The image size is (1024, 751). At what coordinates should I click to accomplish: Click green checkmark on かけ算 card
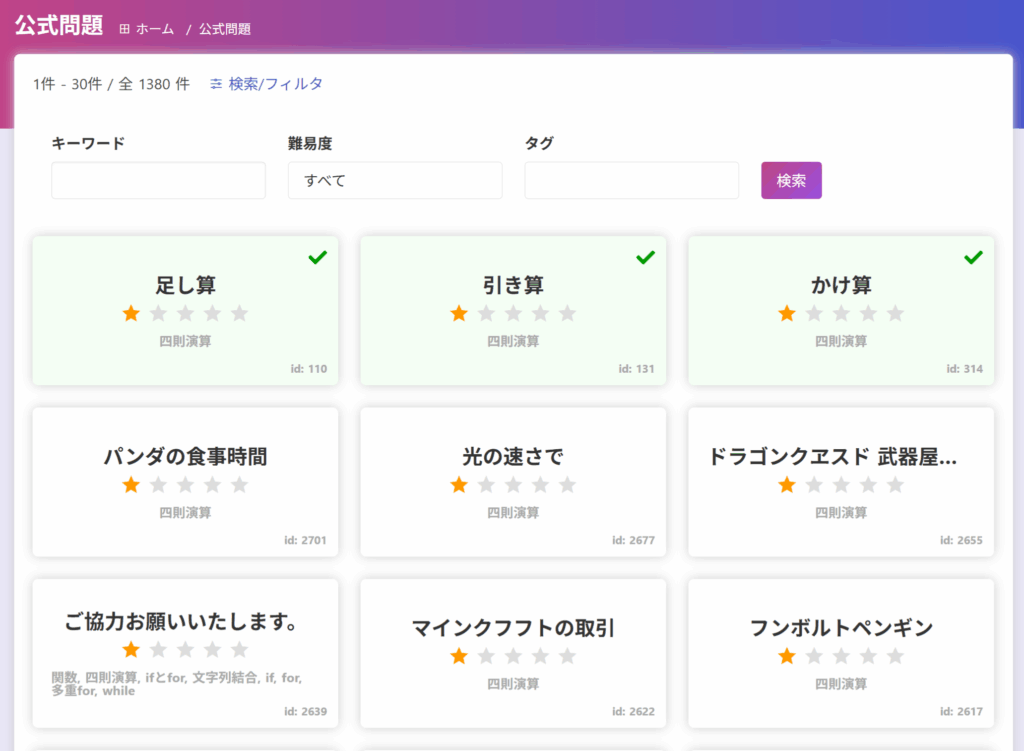[x=973, y=258]
